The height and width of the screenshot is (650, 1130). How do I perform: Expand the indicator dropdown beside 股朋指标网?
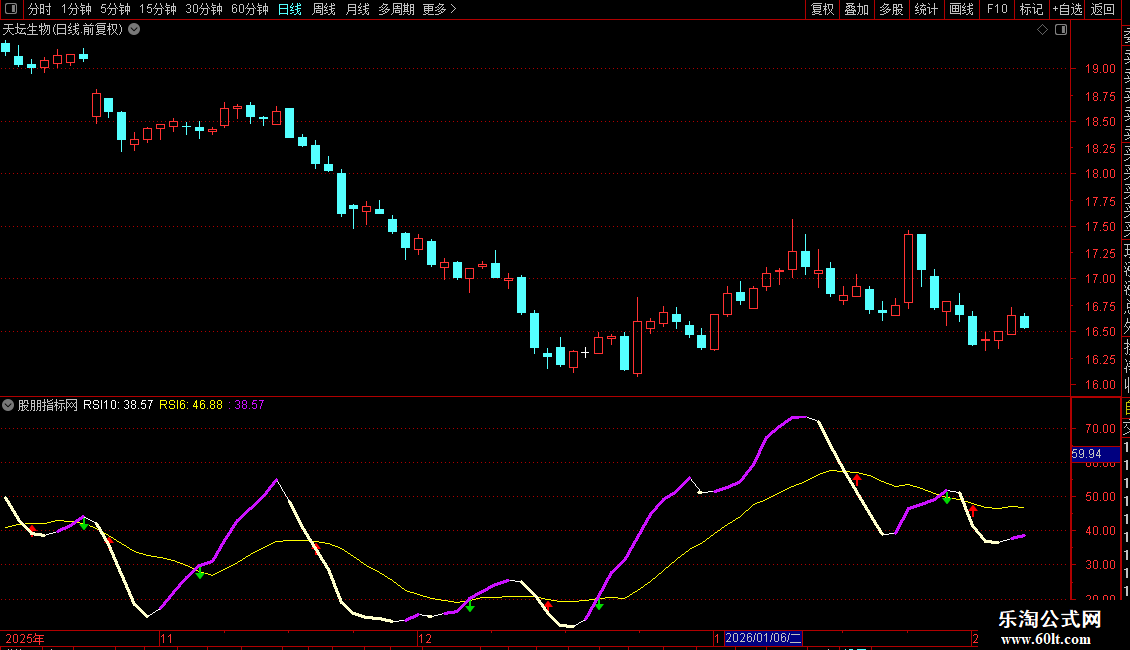pos(8,405)
